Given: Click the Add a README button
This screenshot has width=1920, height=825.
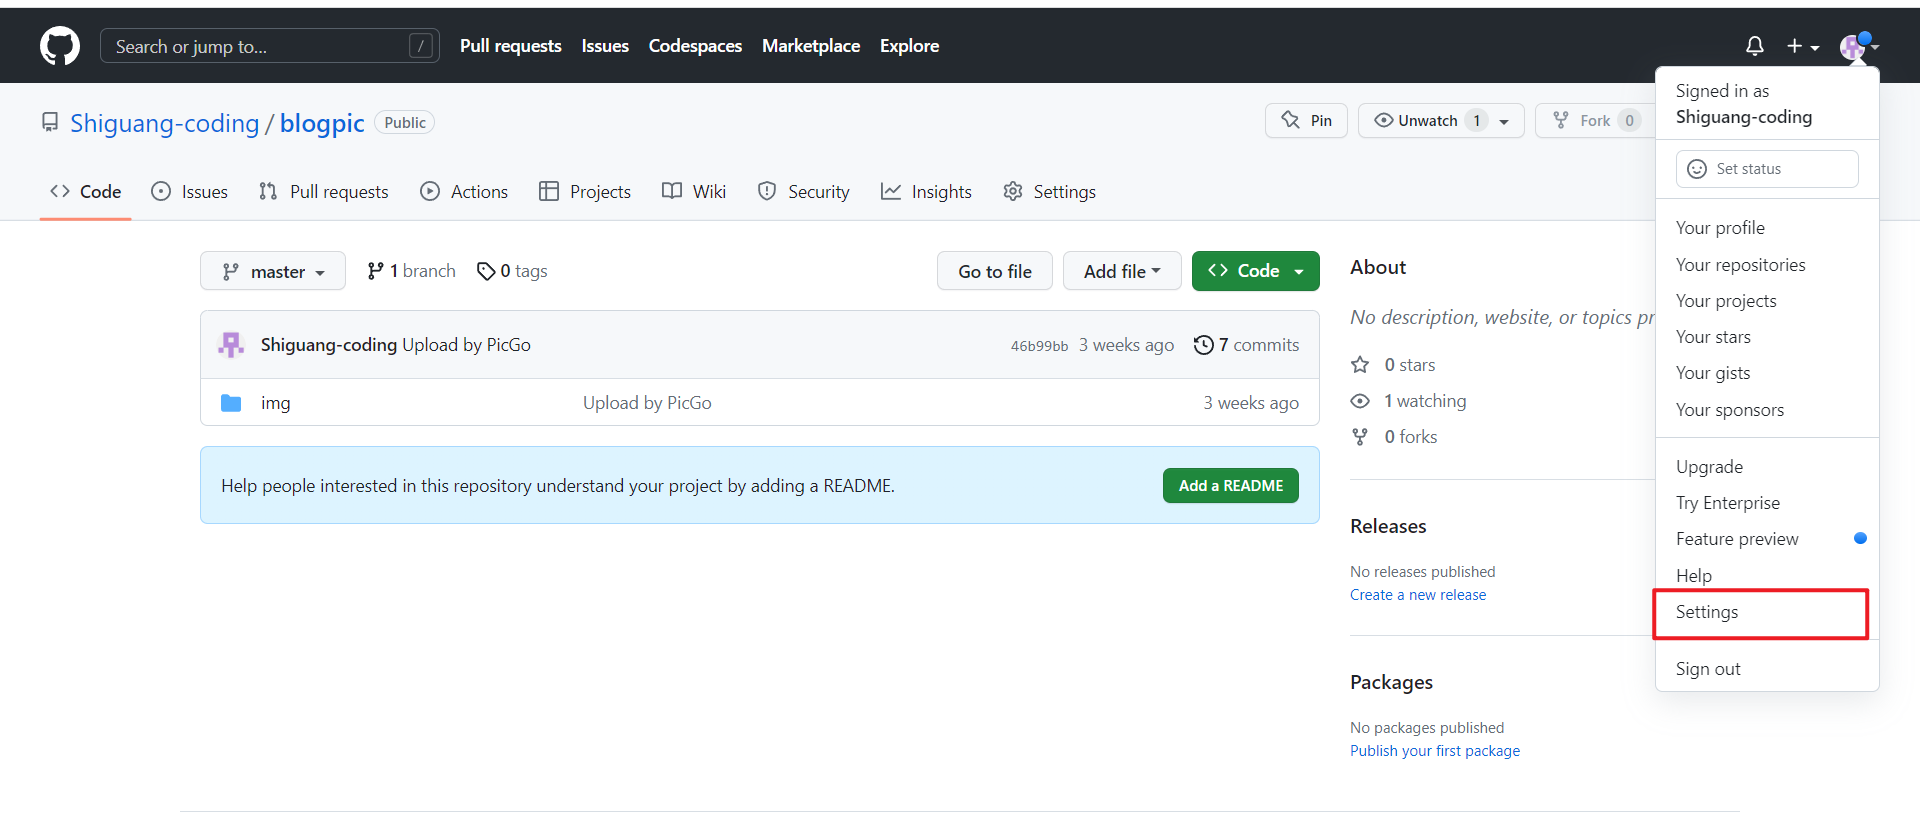Looking at the screenshot, I should click(x=1231, y=486).
